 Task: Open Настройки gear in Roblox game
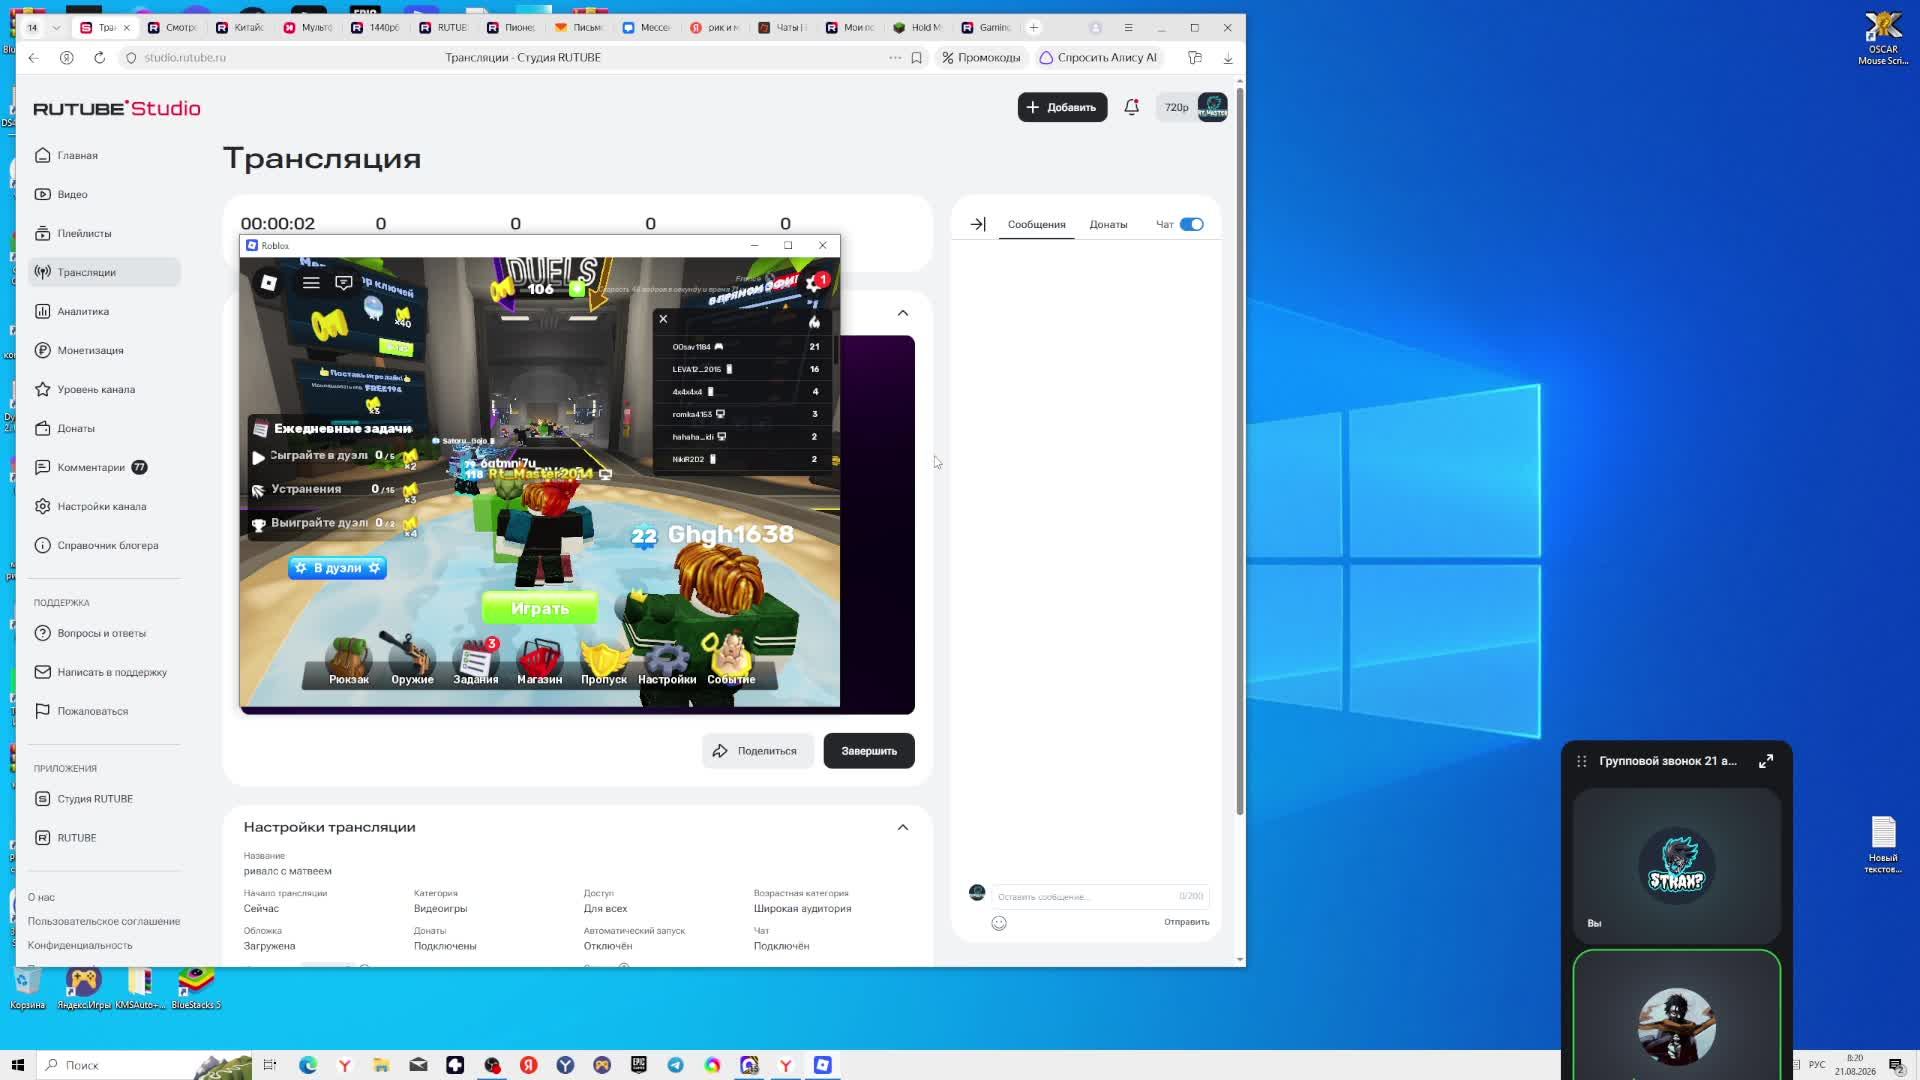tap(667, 661)
